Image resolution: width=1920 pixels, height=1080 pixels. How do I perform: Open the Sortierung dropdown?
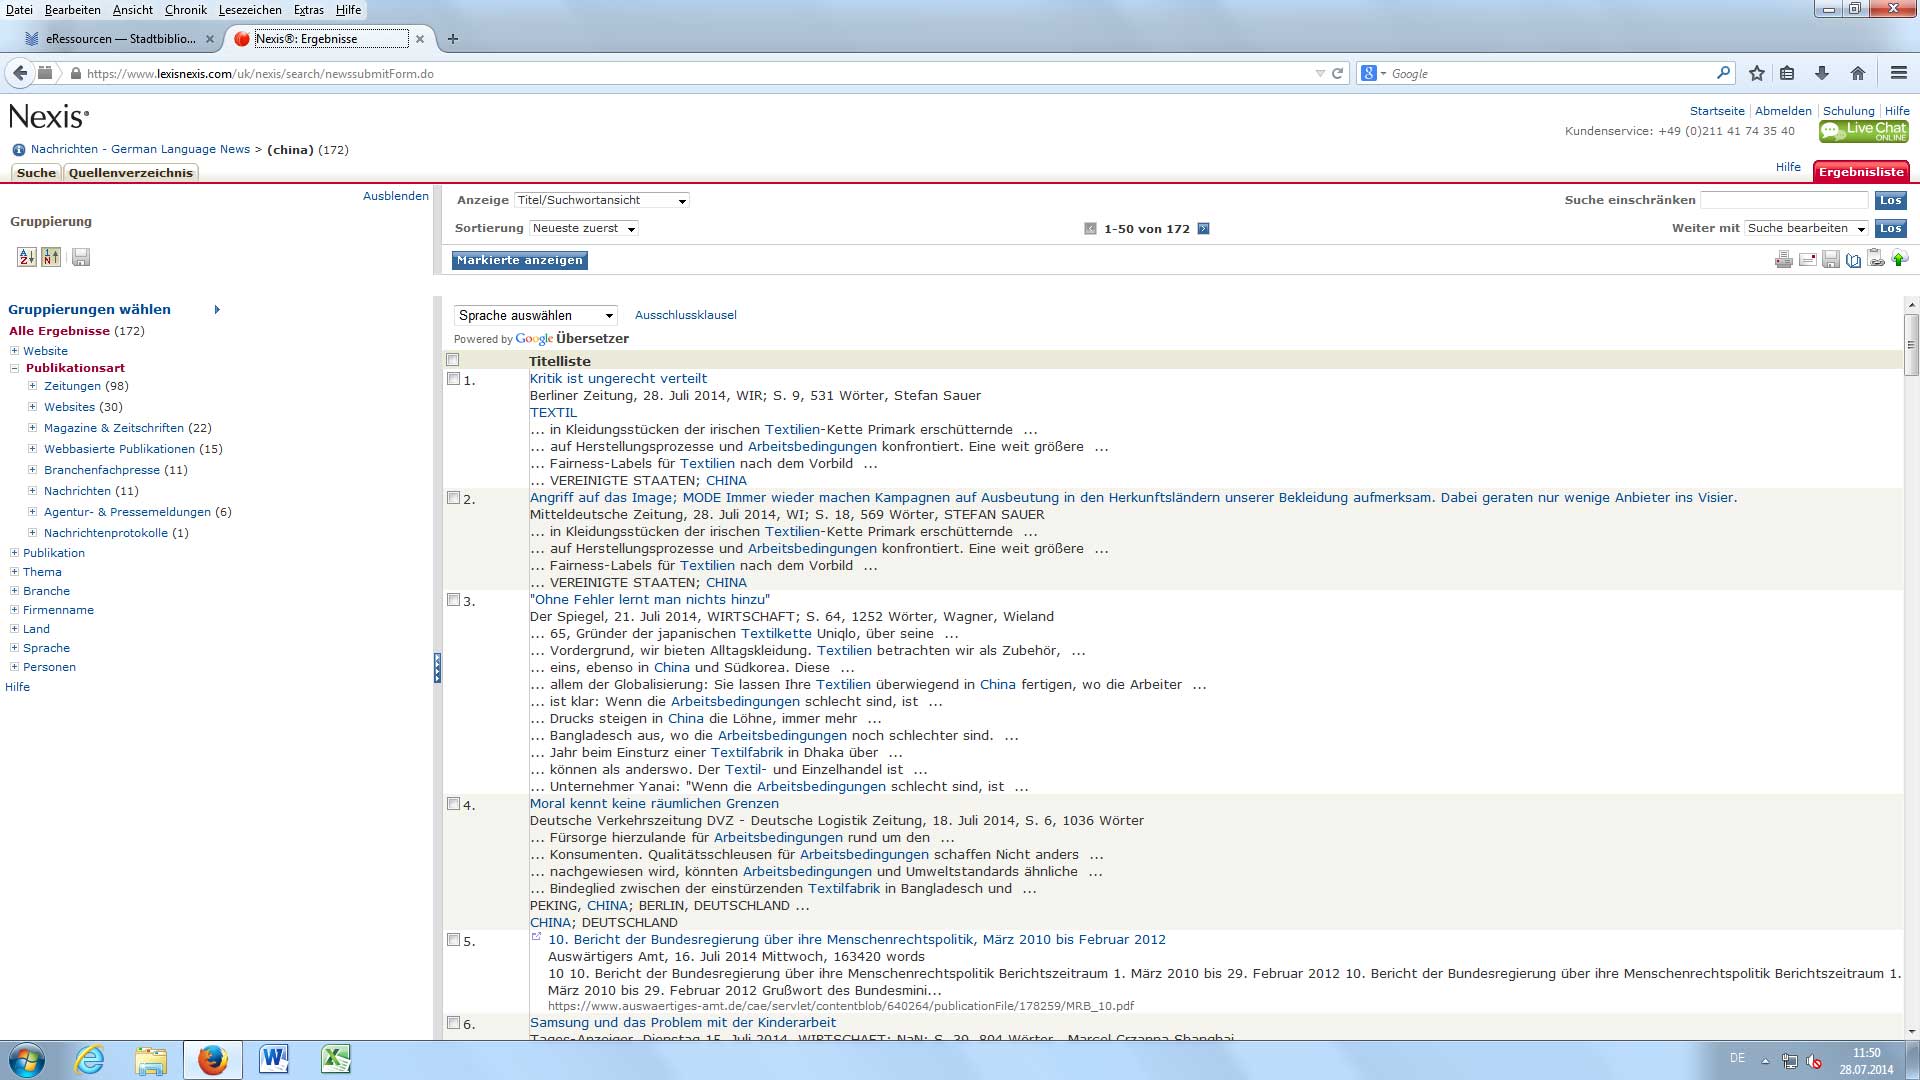point(584,229)
